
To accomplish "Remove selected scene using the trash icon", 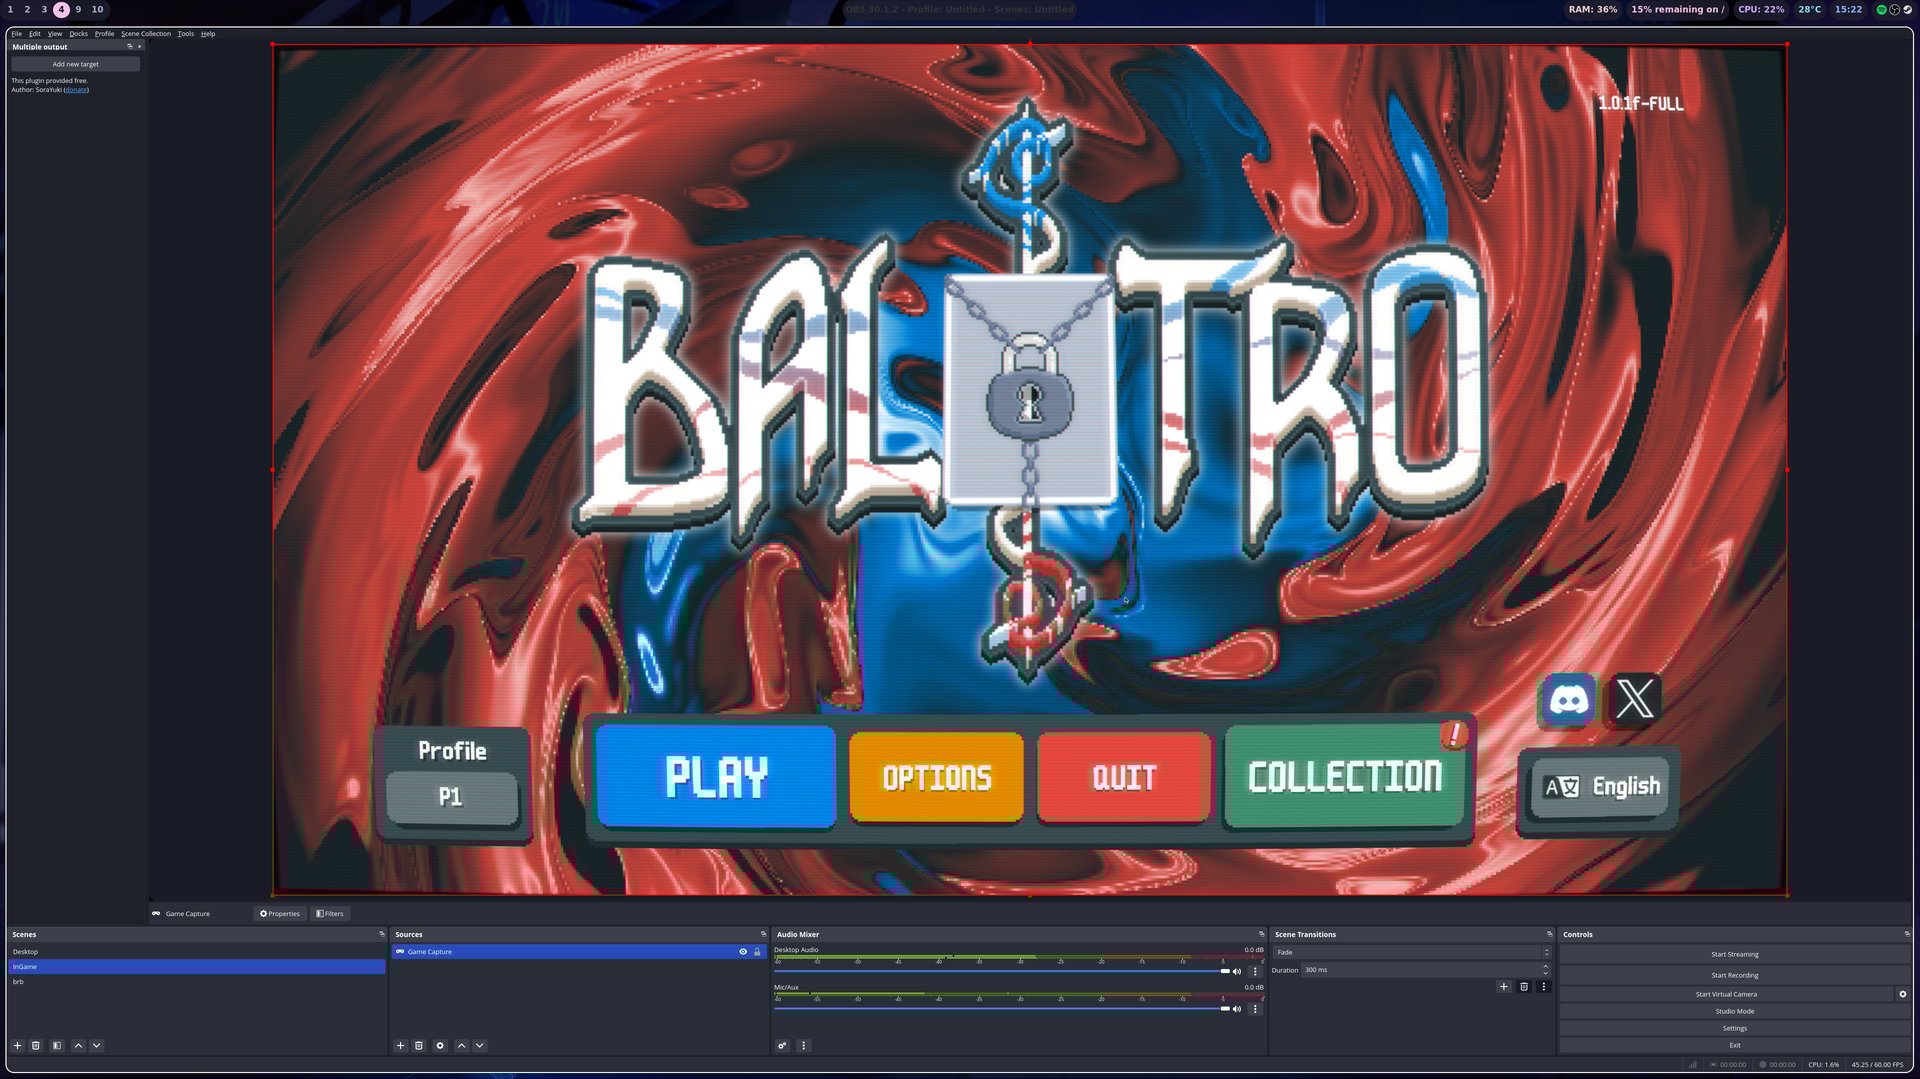I will point(36,1045).
